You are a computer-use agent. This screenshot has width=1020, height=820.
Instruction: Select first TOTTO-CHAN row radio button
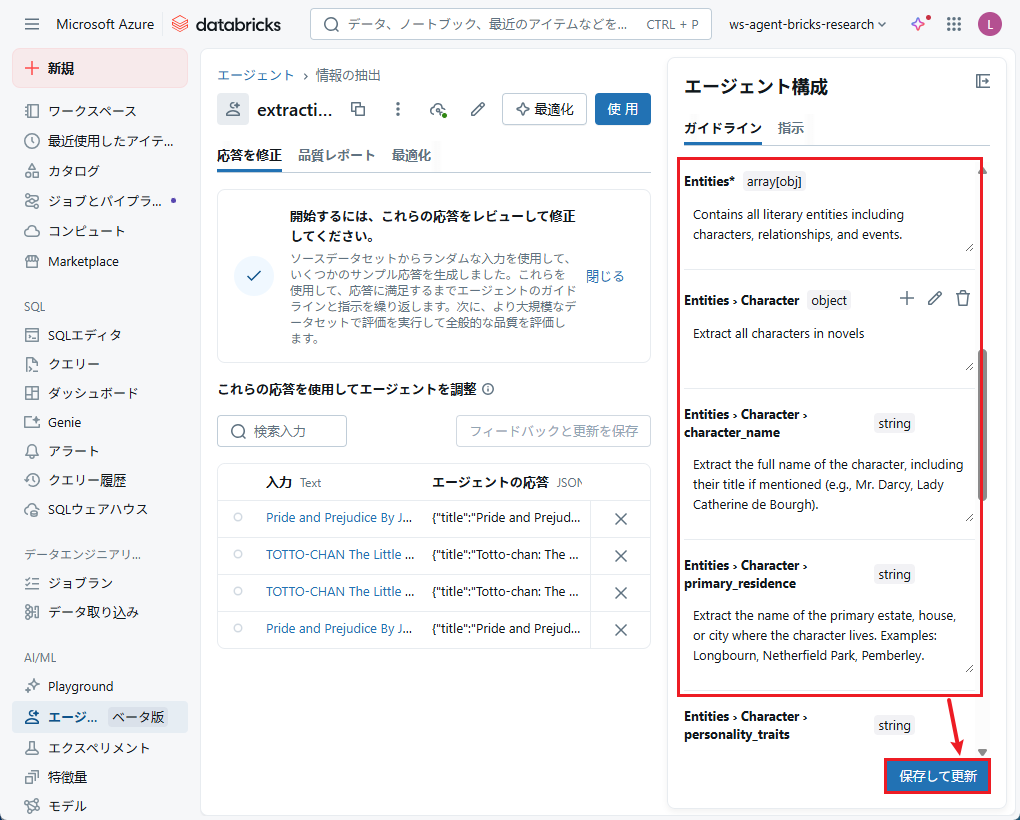(238, 554)
